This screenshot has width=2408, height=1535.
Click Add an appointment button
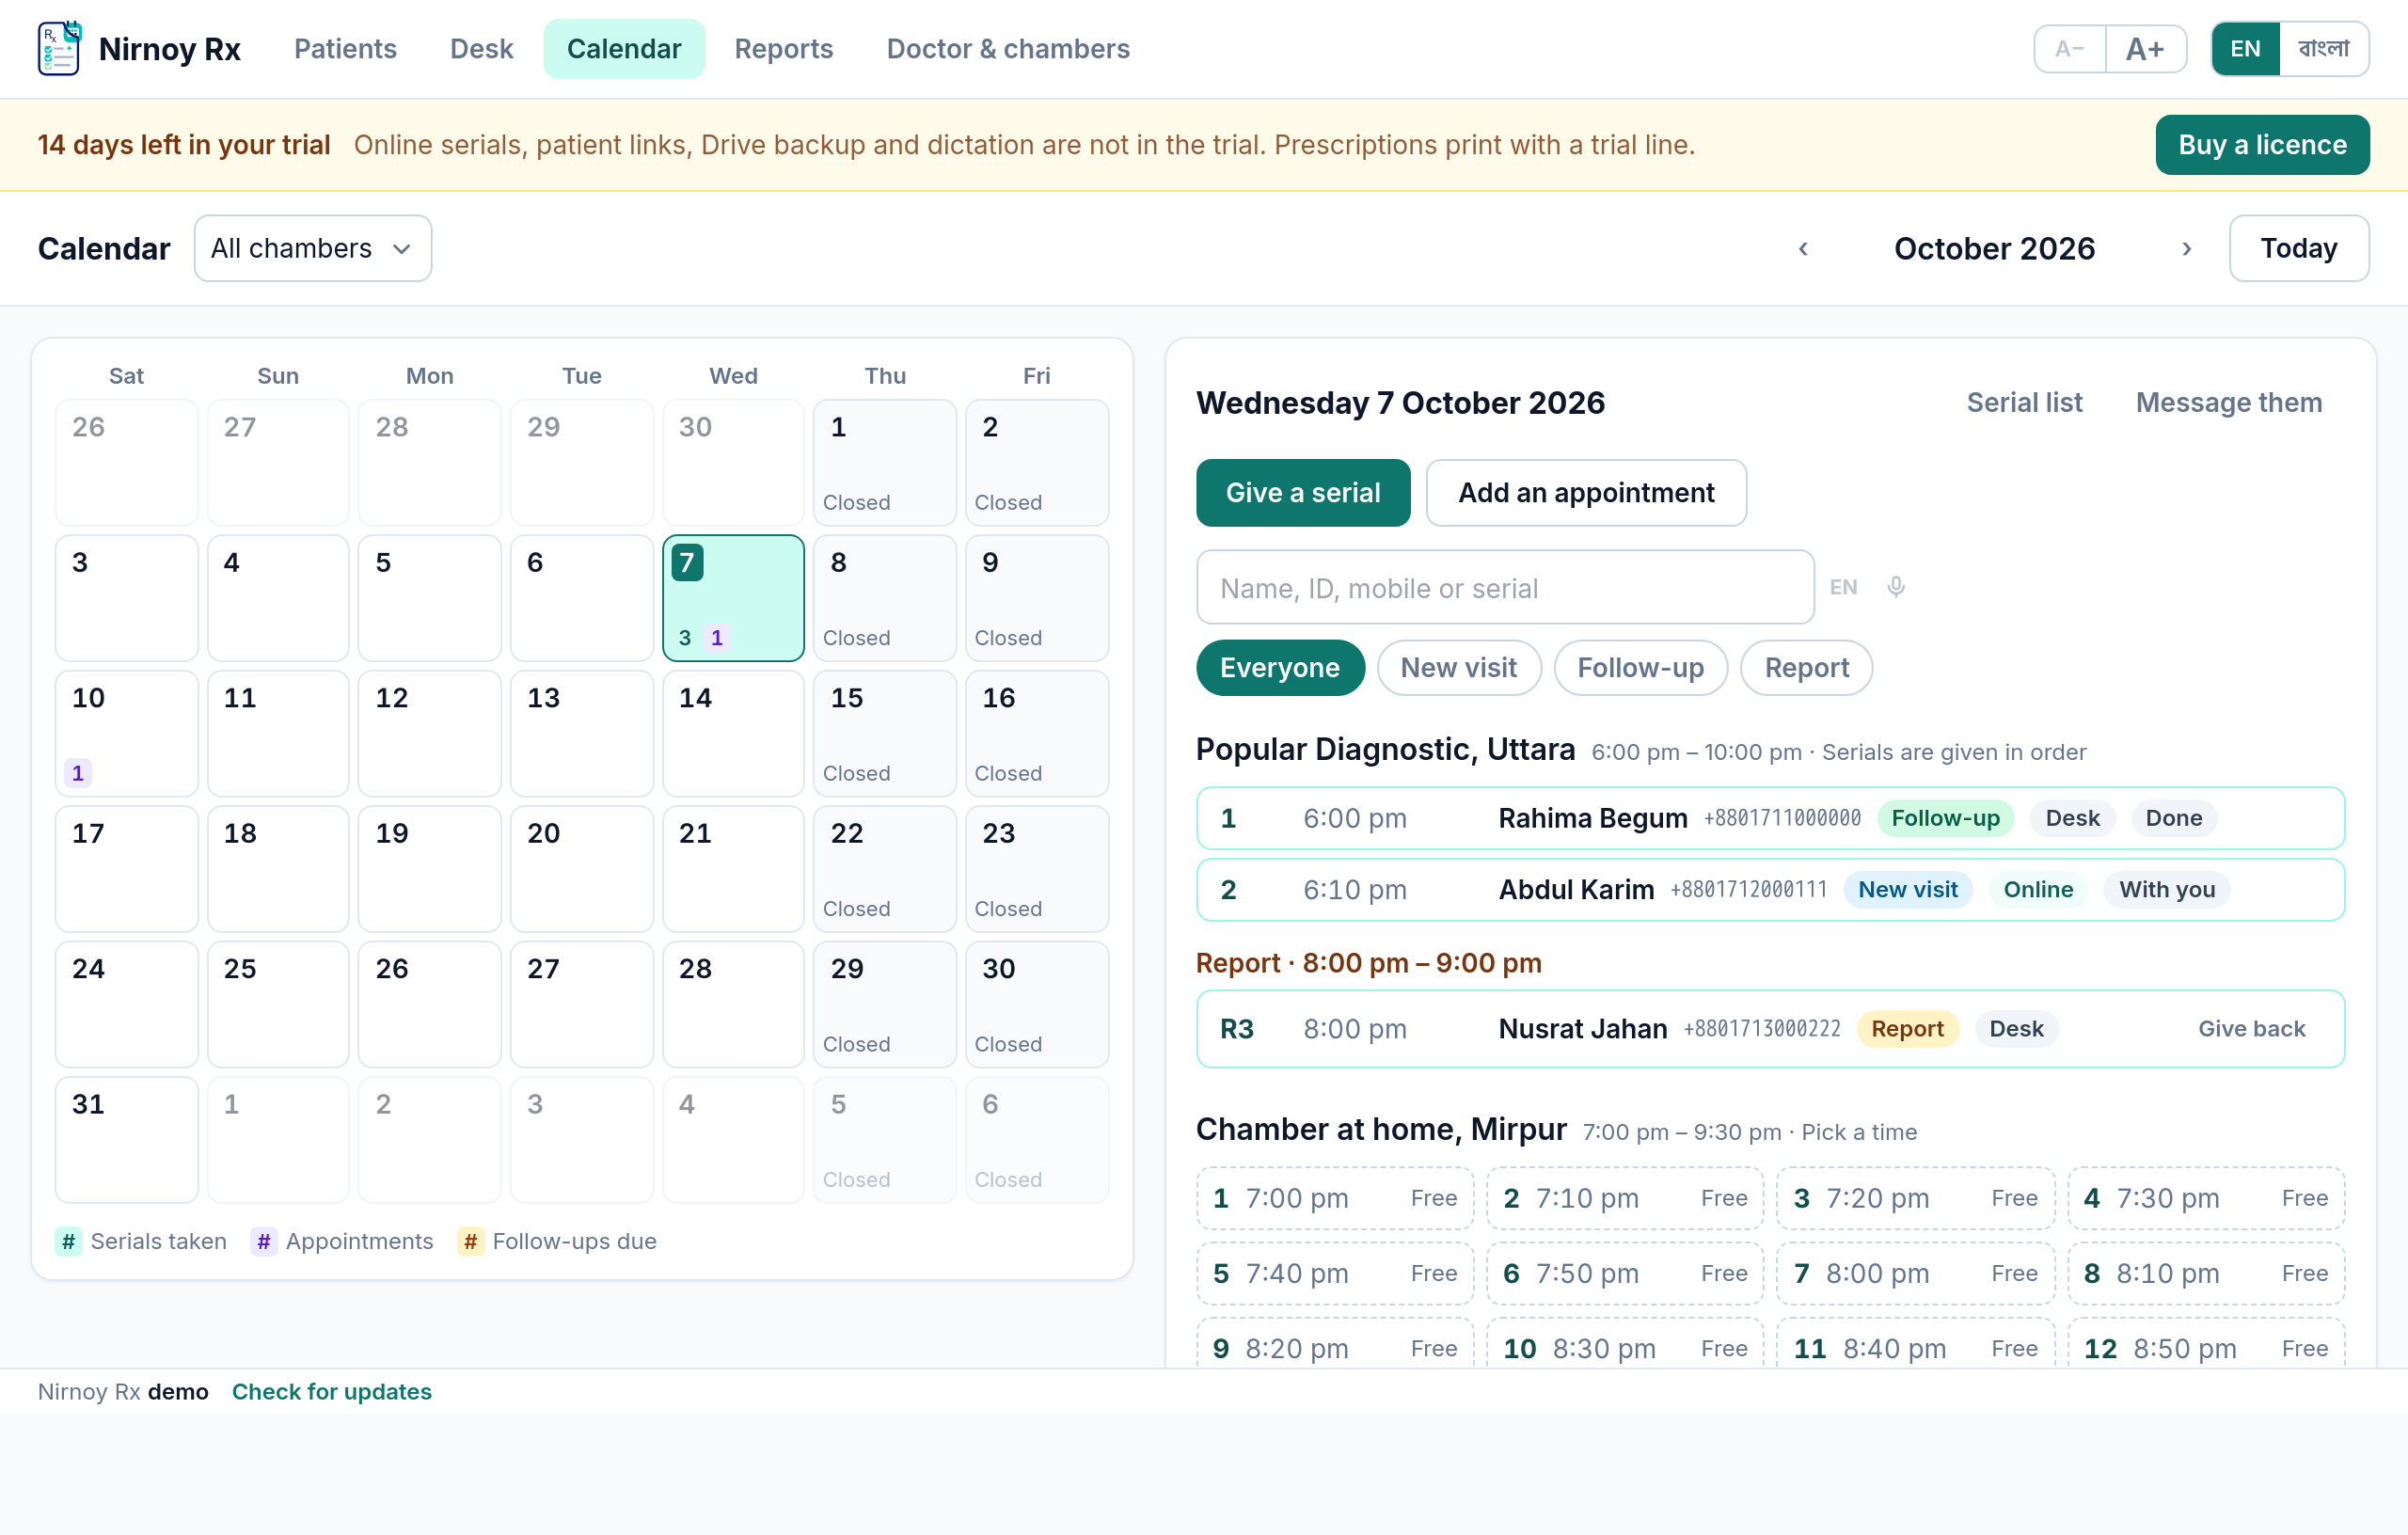(x=1586, y=493)
